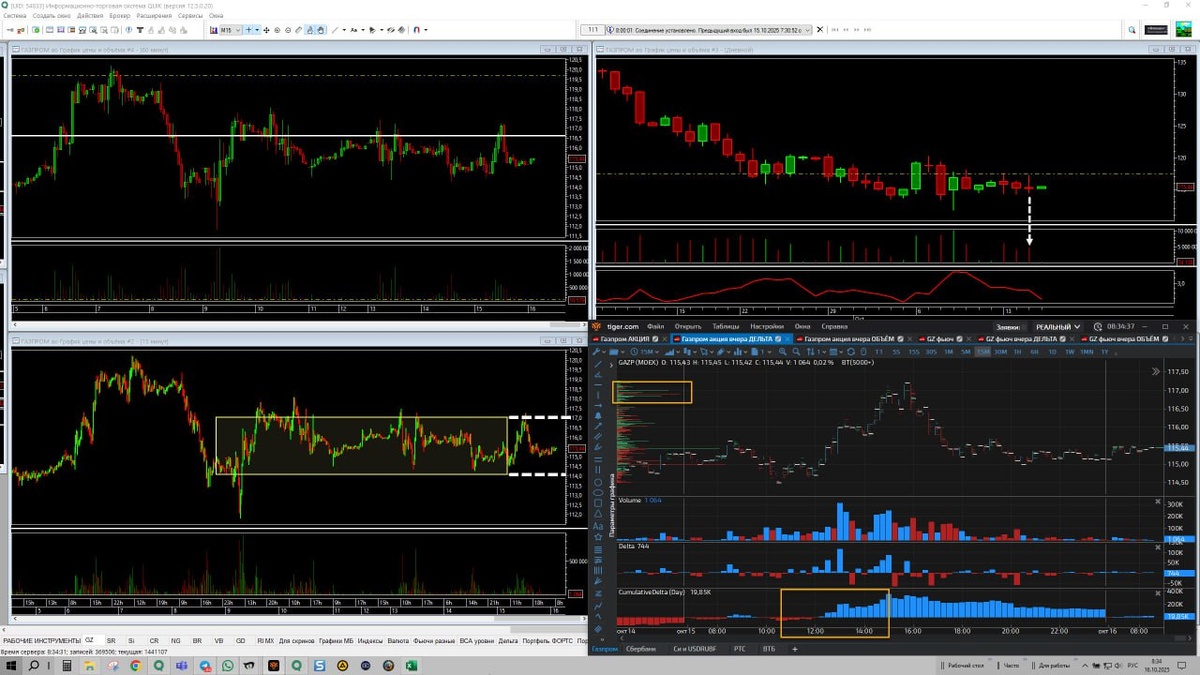This screenshot has width=1200, height=675.
Task: Expand the GAZP header arrow
Action: click(x=611, y=366)
